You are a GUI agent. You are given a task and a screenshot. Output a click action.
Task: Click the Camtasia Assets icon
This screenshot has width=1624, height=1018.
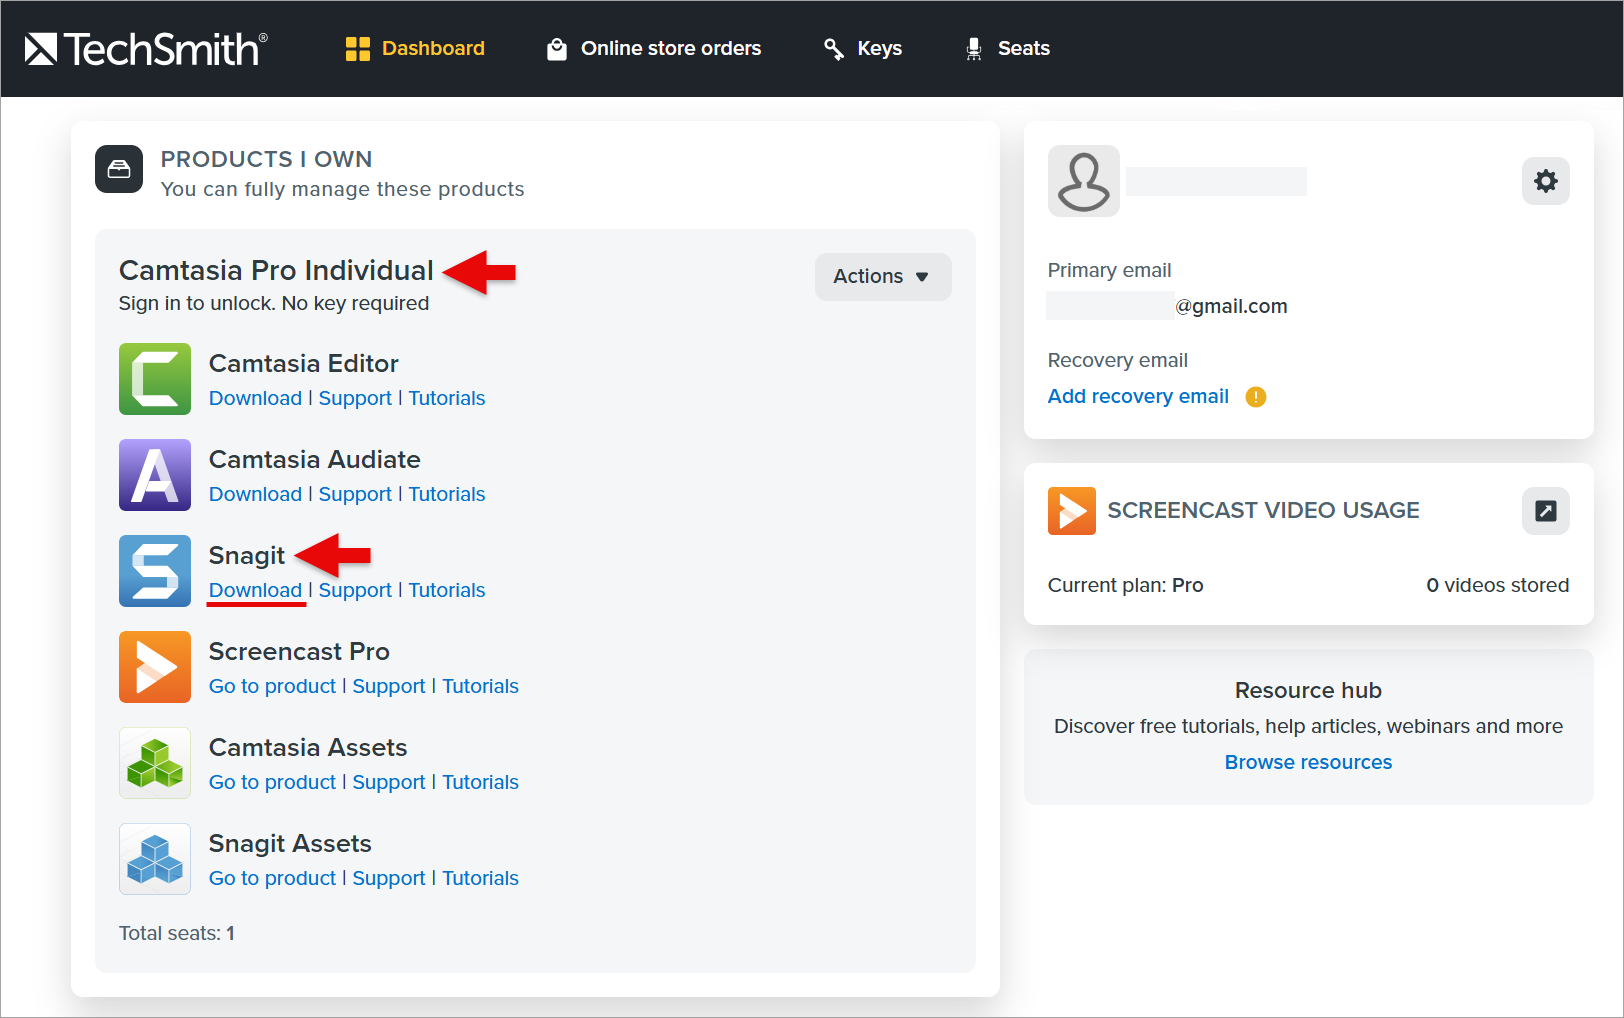155,763
